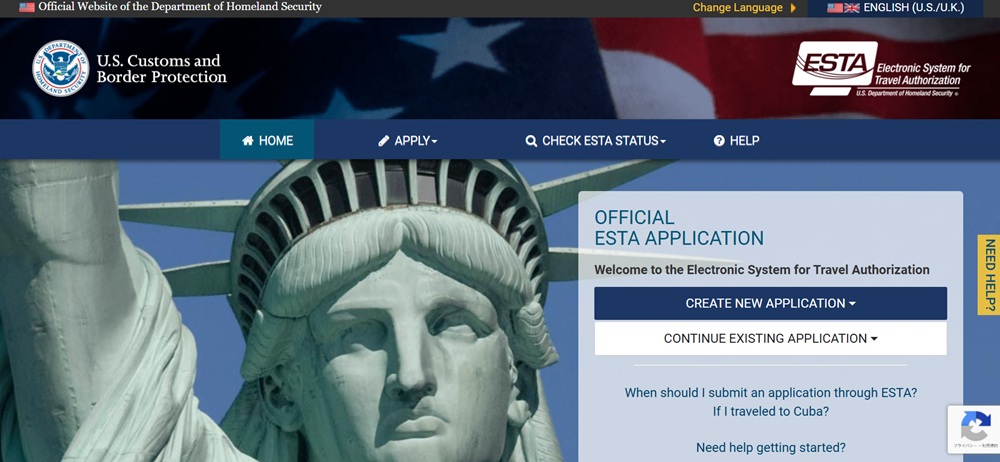Screen dimensions: 1000x462
Task: Click the pencil icon beside APPLY
Action: coord(384,141)
